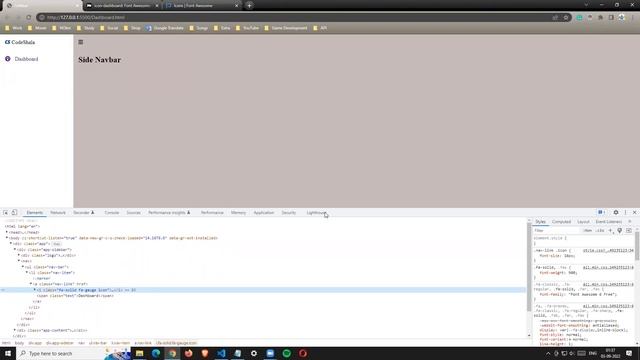The height and width of the screenshot is (360, 640).
Task: Open the Console tab in DevTools
Action: [x=111, y=213]
